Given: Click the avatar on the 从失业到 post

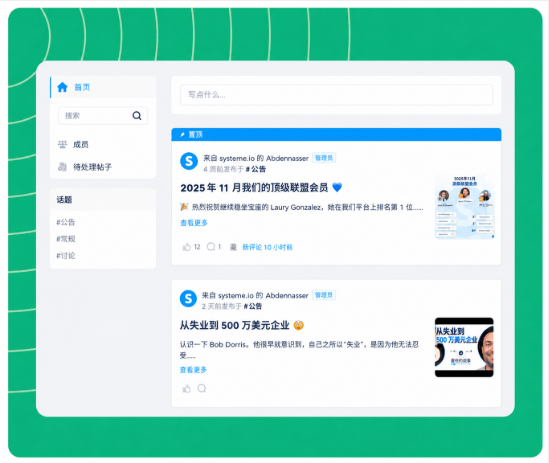Looking at the screenshot, I should click(x=188, y=299).
